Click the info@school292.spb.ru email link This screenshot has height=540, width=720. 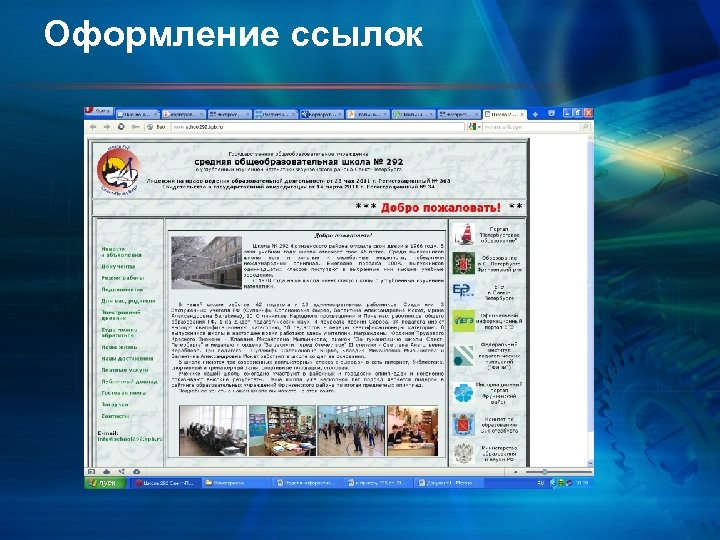tap(130, 439)
